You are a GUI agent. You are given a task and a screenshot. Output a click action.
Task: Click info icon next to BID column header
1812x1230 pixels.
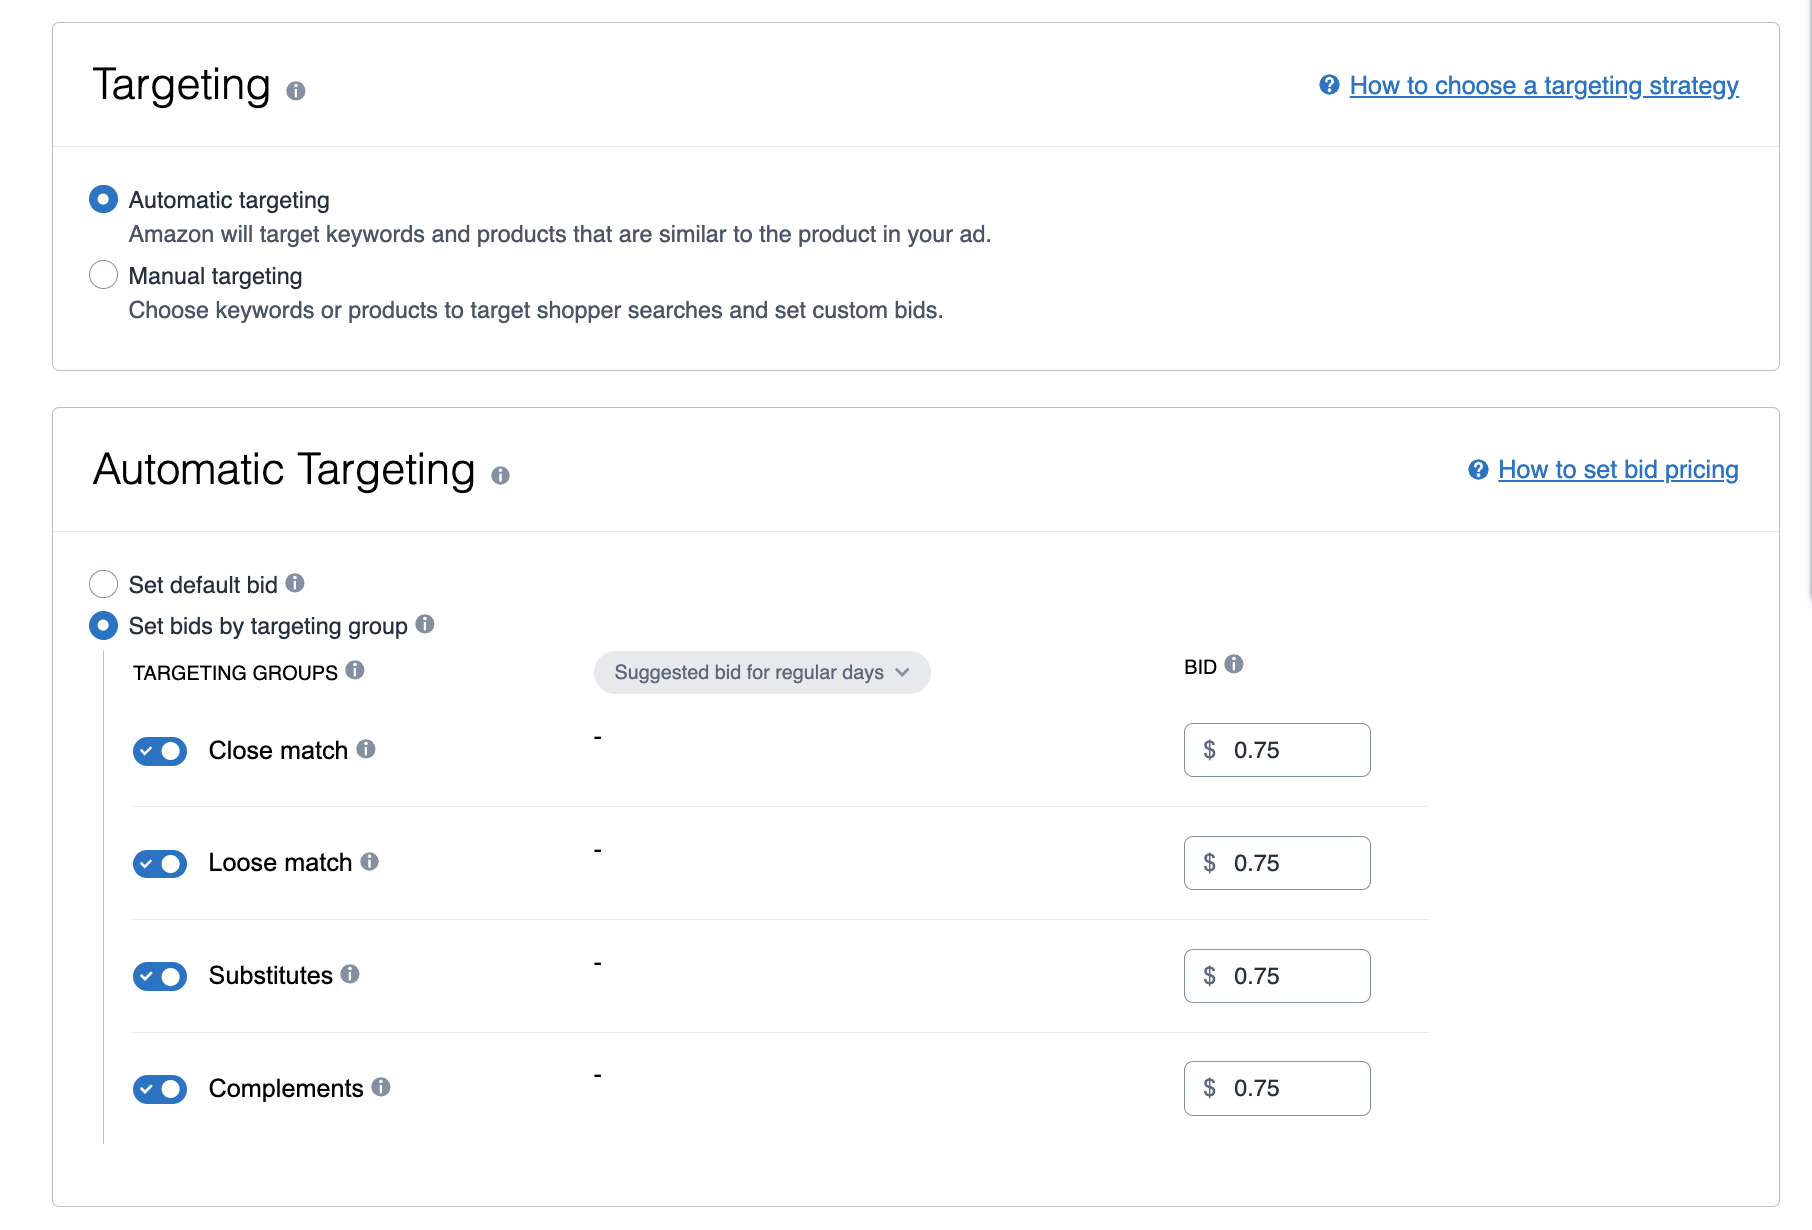(1234, 664)
